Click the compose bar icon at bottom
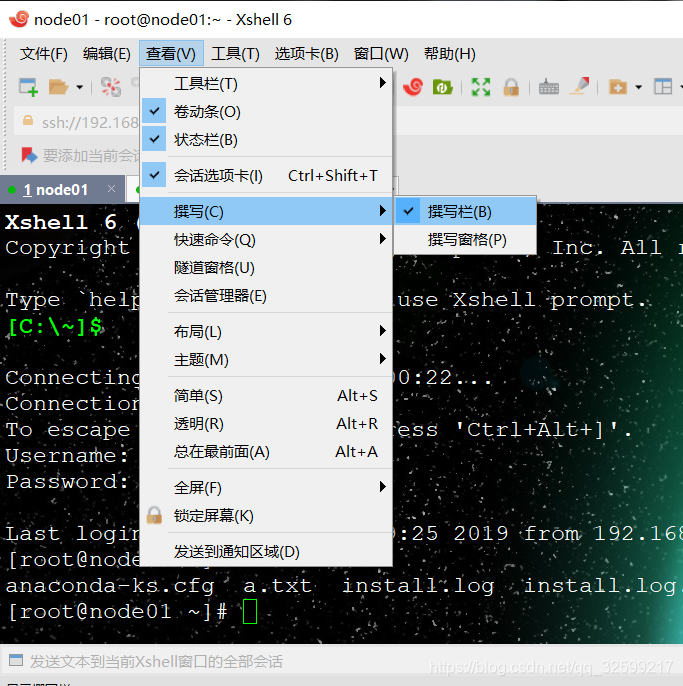This screenshot has width=683, height=686. pyautogui.click(x=16, y=660)
